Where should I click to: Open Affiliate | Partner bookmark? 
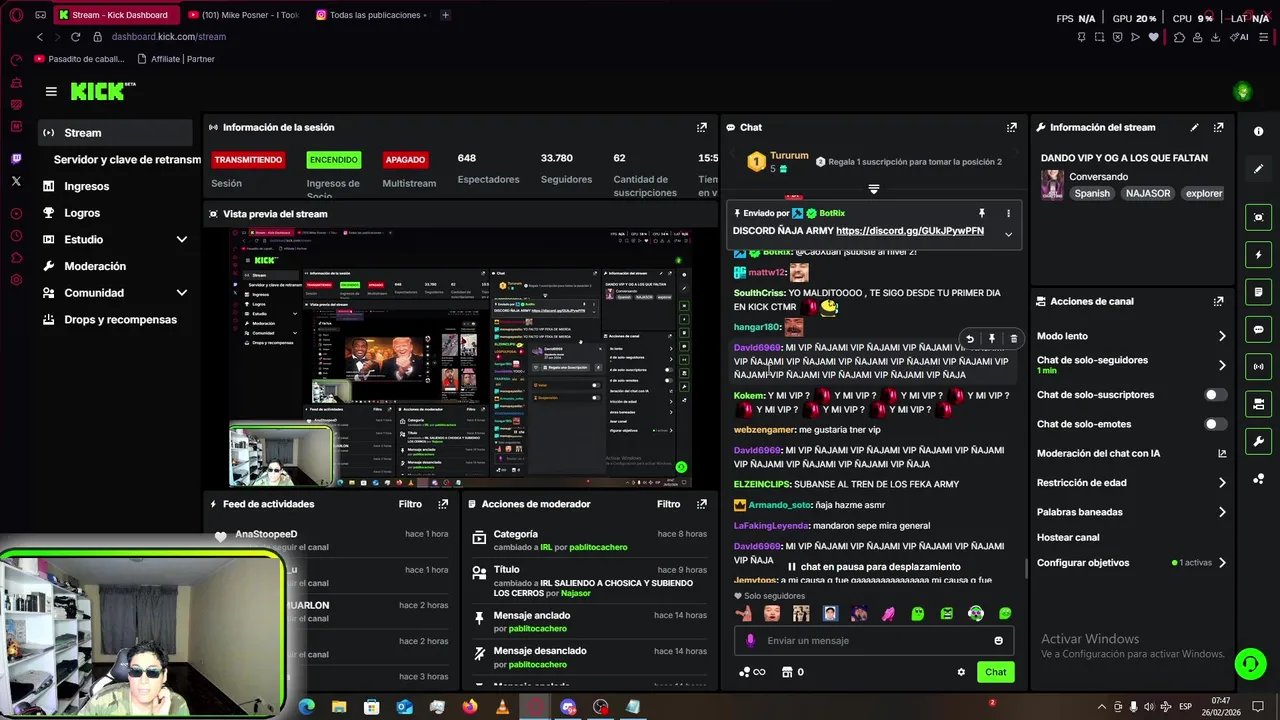pos(175,59)
